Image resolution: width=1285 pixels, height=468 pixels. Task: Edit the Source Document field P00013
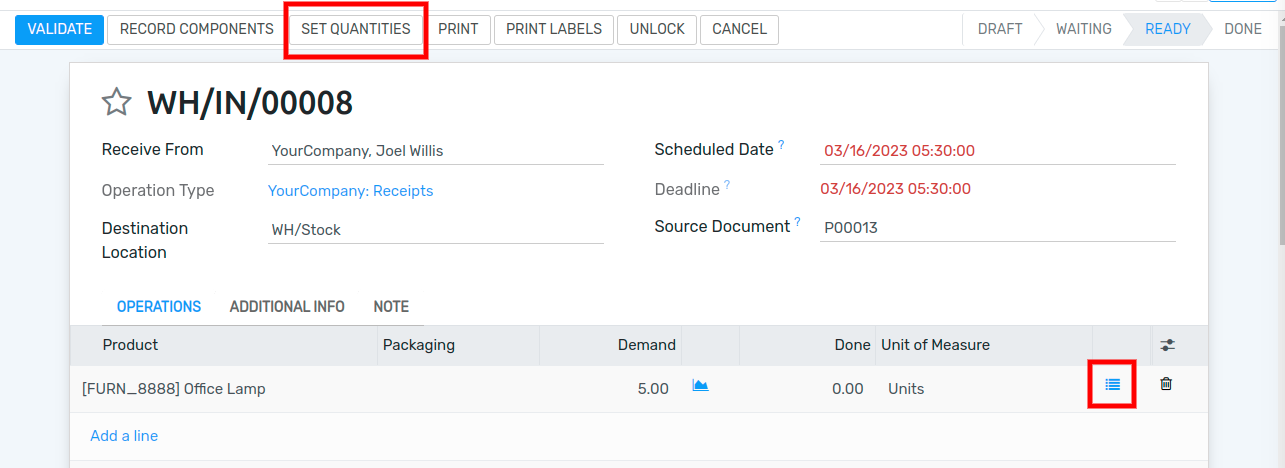click(x=998, y=227)
